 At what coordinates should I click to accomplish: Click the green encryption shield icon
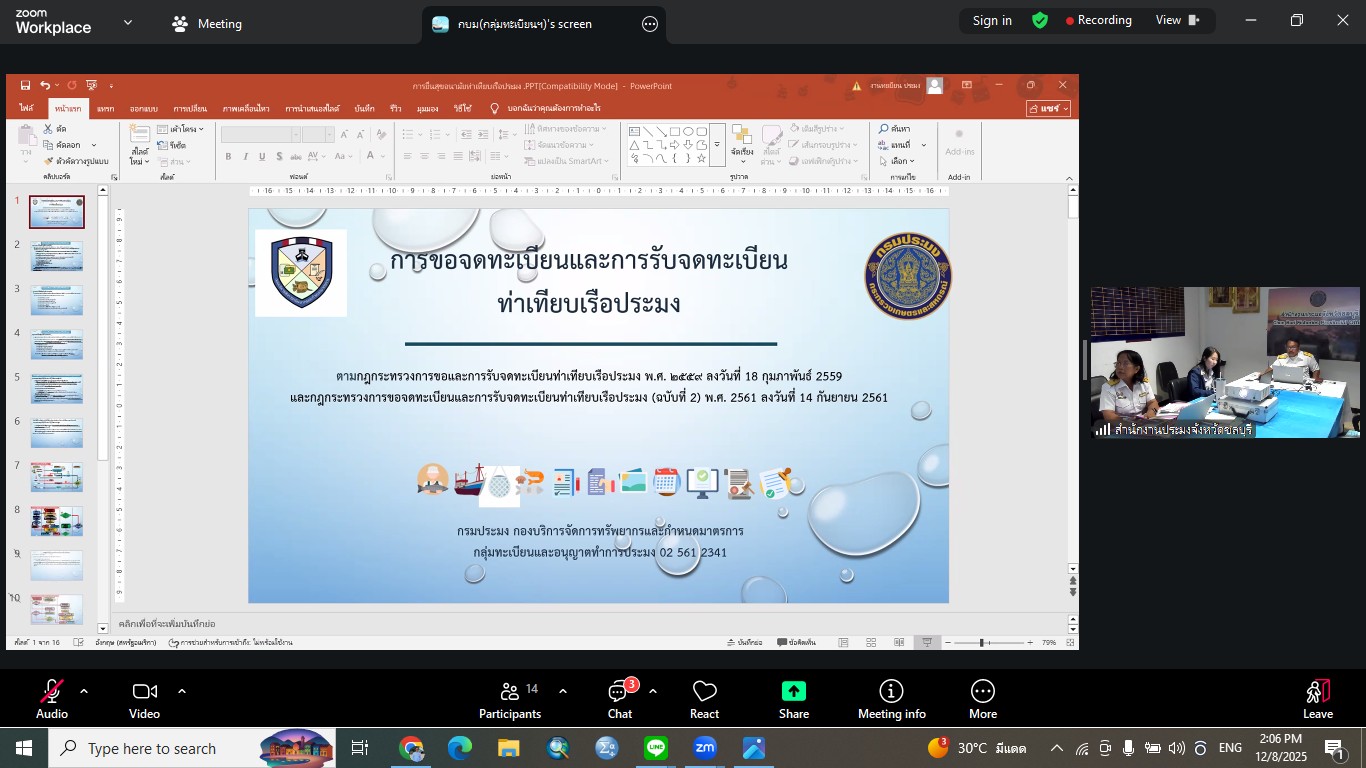point(1040,21)
